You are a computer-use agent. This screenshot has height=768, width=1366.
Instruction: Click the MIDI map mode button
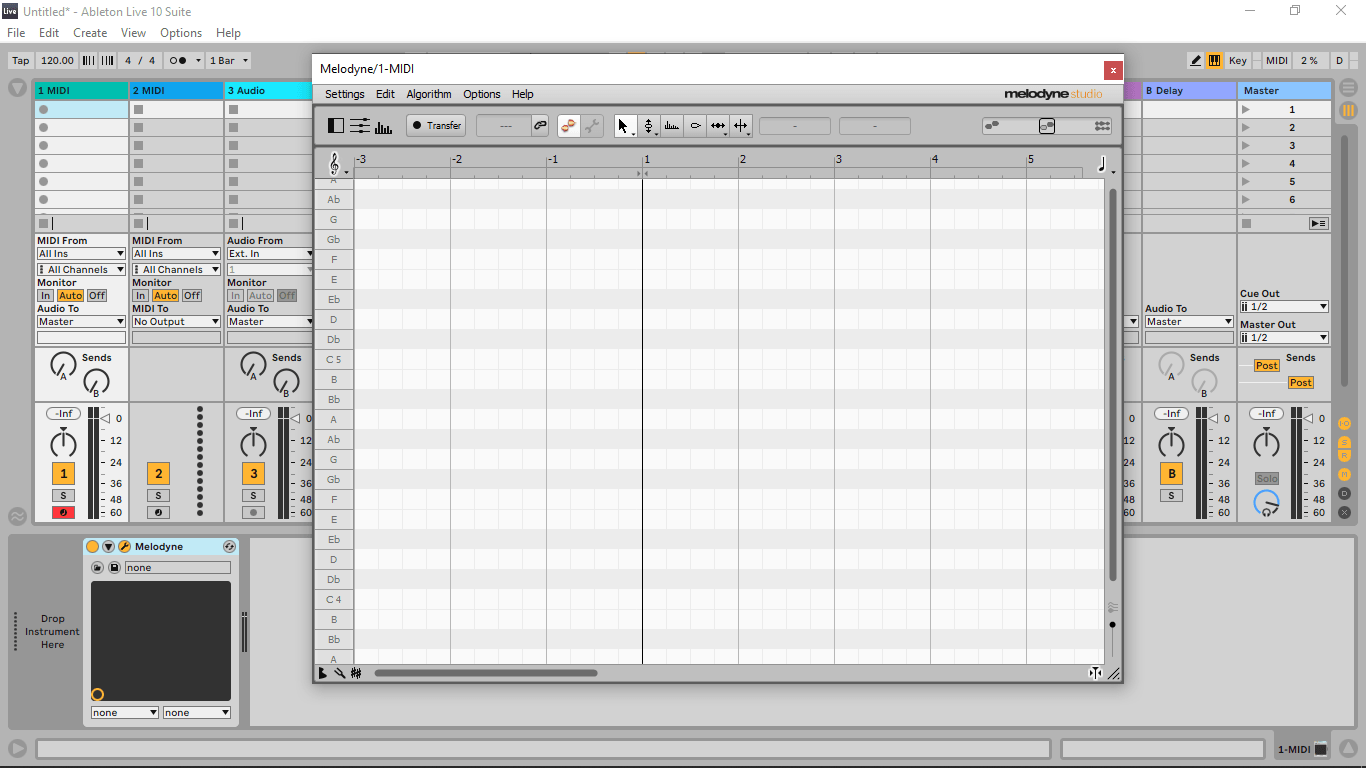click(1277, 60)
